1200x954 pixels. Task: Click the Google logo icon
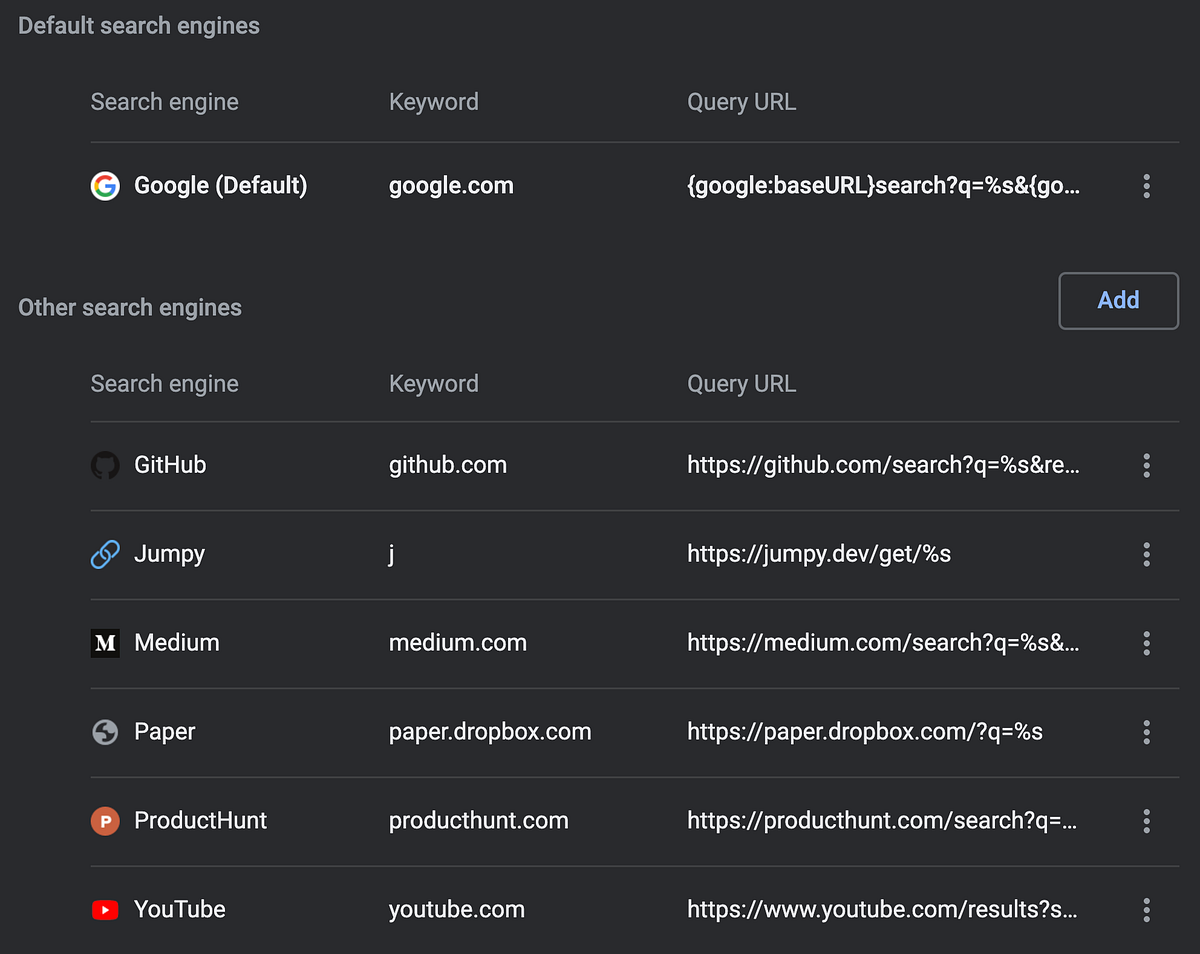(x=105, y=186)
